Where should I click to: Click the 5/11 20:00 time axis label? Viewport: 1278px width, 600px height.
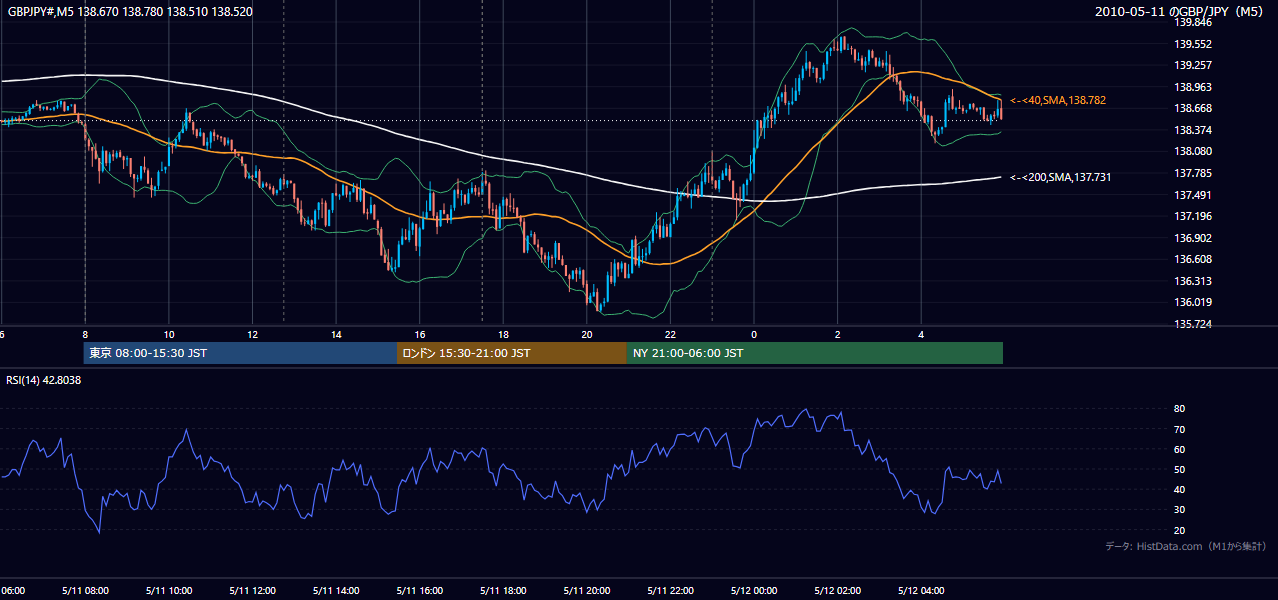point(587,590)
